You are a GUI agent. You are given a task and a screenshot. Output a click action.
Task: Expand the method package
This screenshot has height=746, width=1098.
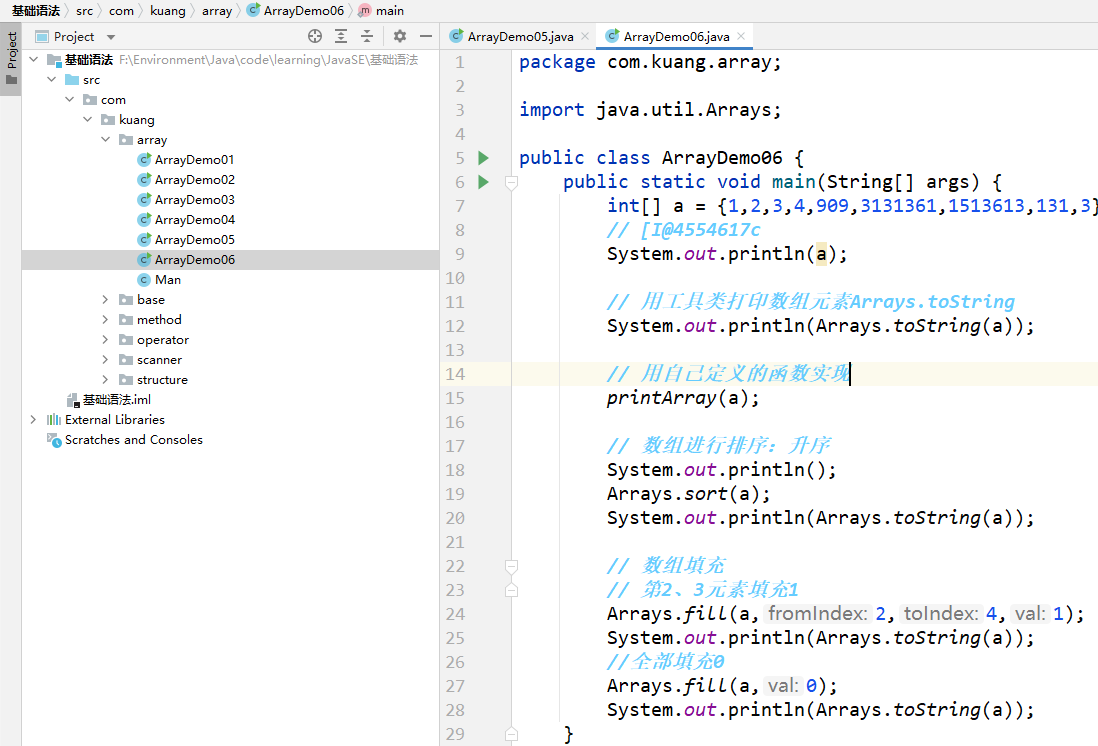point(105,319)
